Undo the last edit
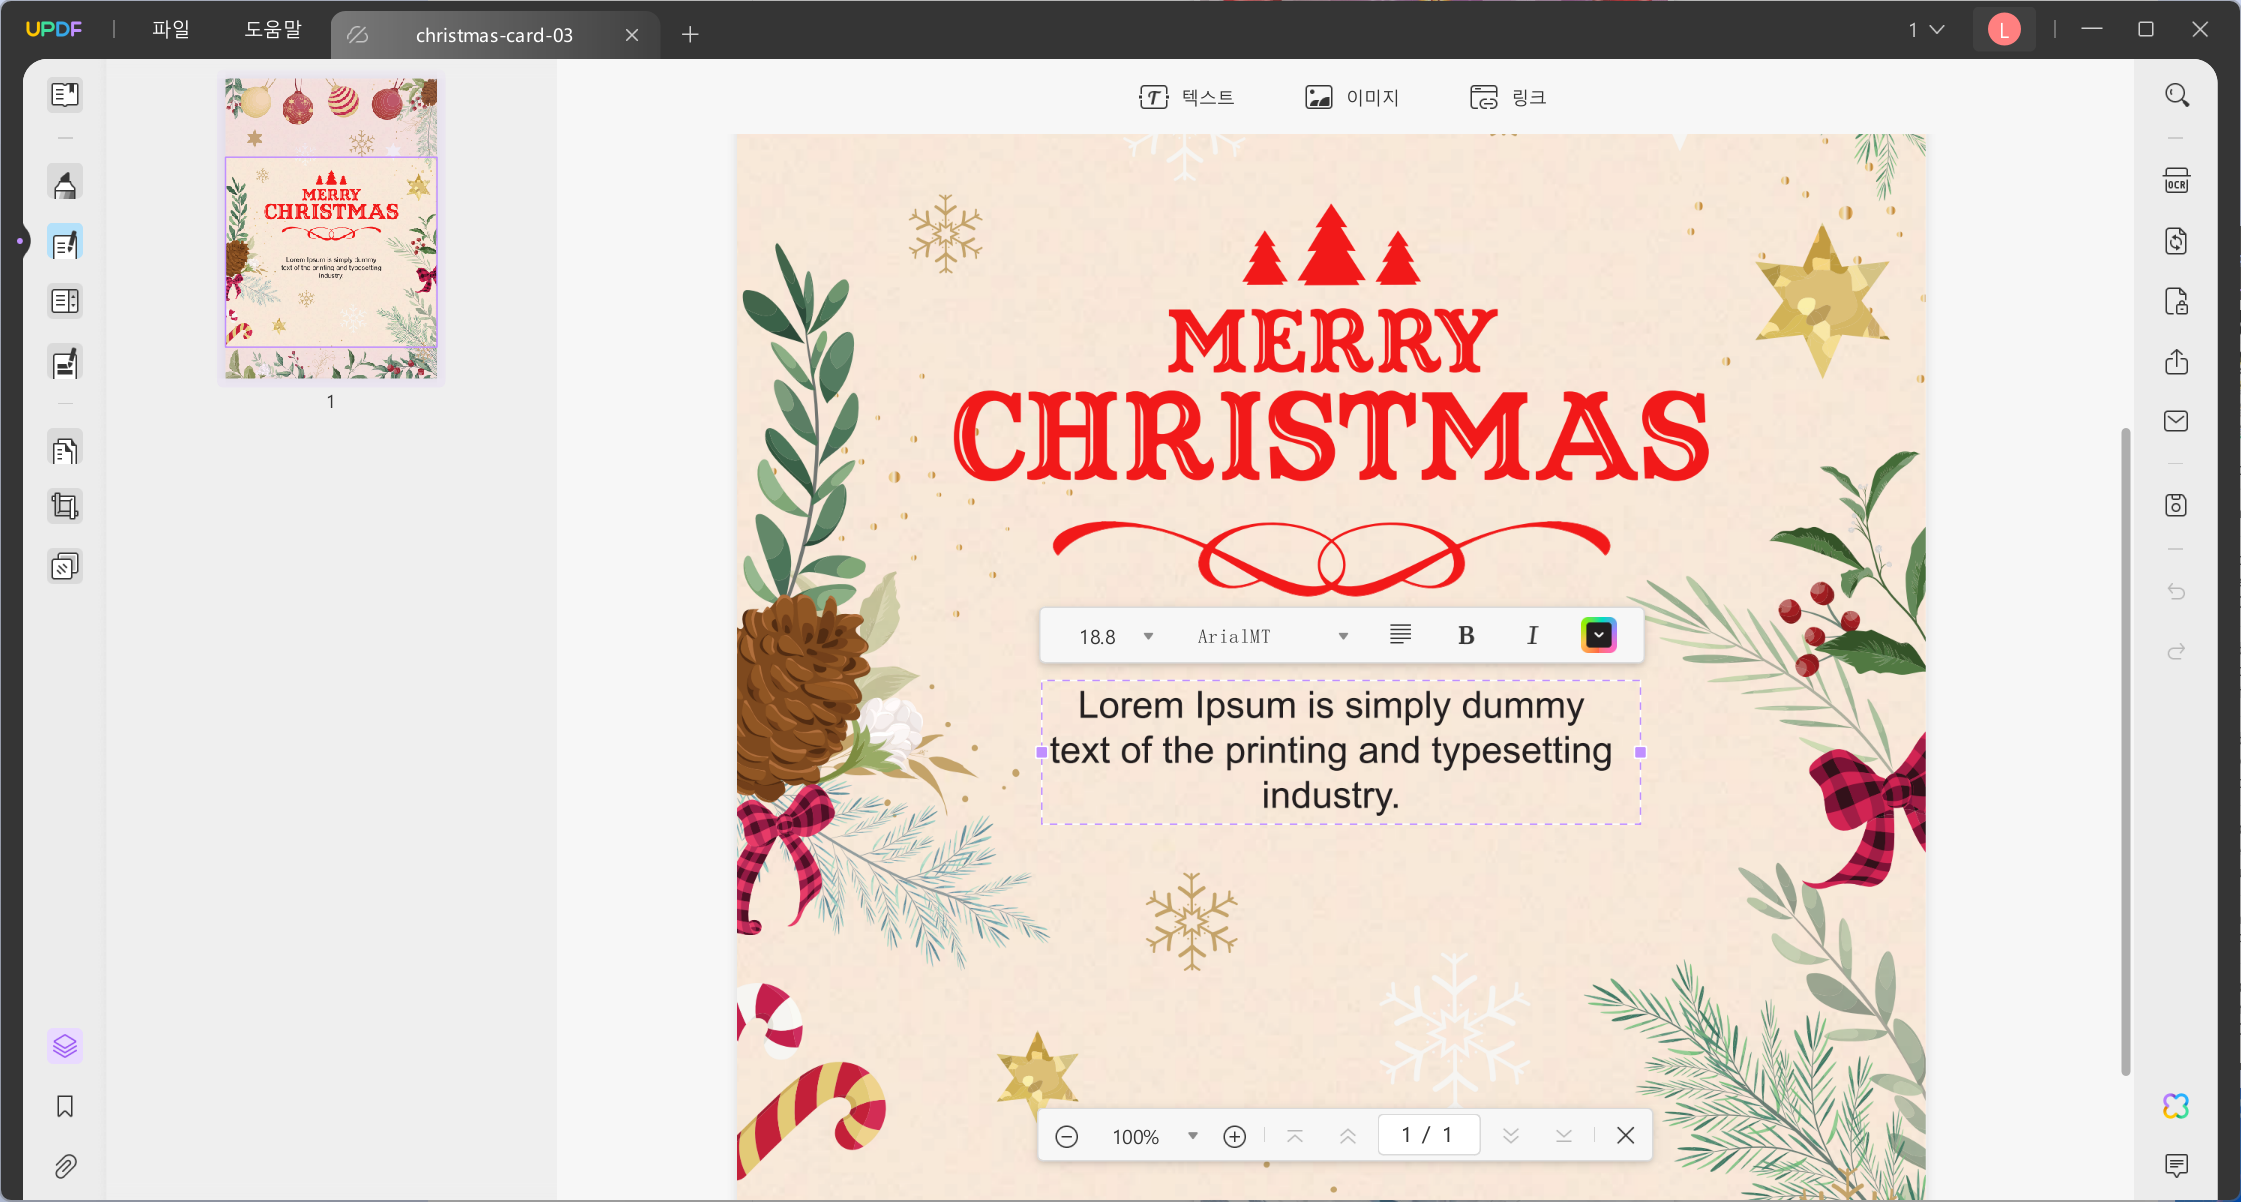This screenshot has width=2241, height=1202. (2177, 592)
